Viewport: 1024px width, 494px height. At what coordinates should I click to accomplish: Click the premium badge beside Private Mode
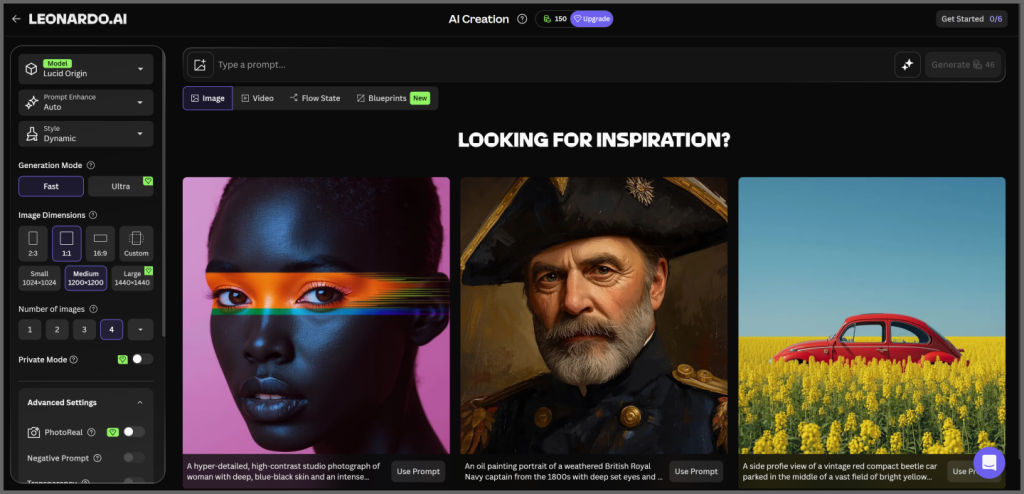tap(122, 359)
